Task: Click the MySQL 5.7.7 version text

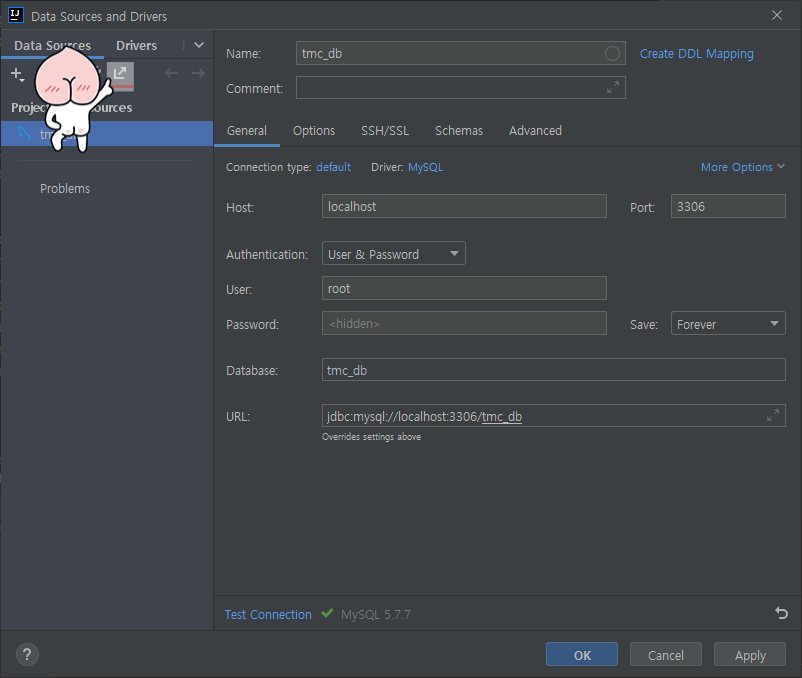Action: [375, 614]
